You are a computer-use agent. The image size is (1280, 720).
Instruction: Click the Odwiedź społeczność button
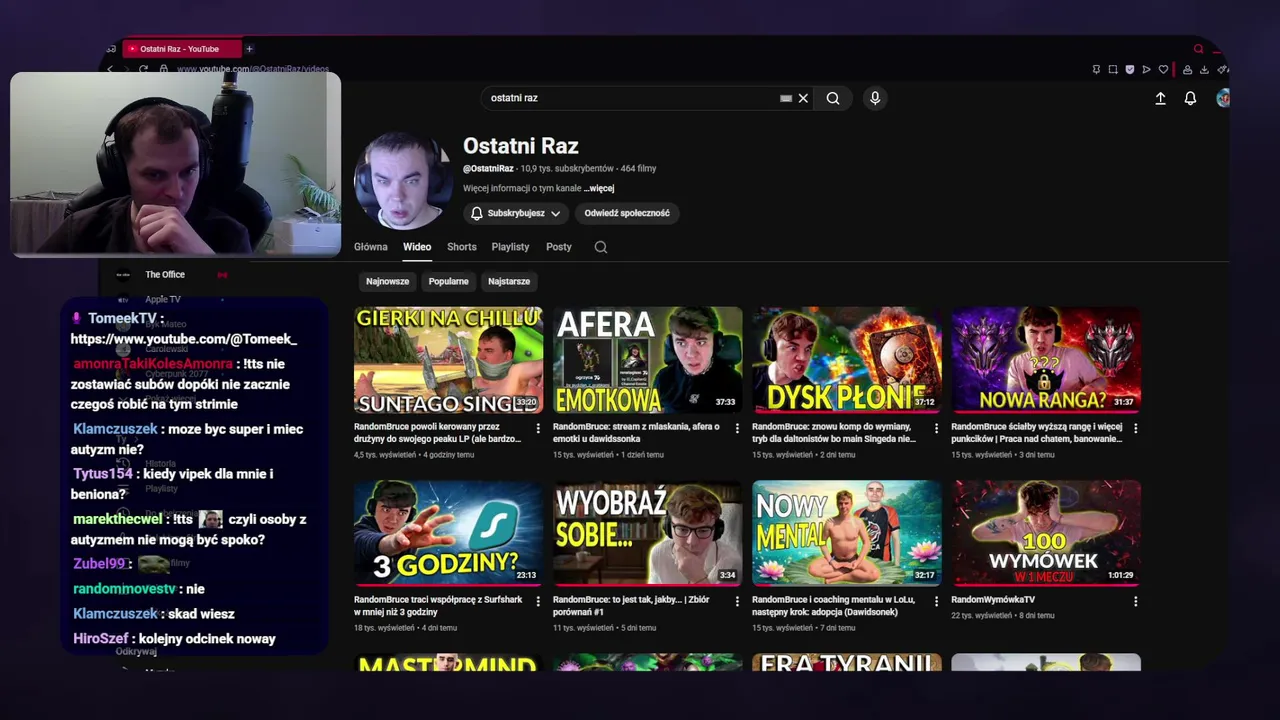pyautogui.click(x=627, y=213)
